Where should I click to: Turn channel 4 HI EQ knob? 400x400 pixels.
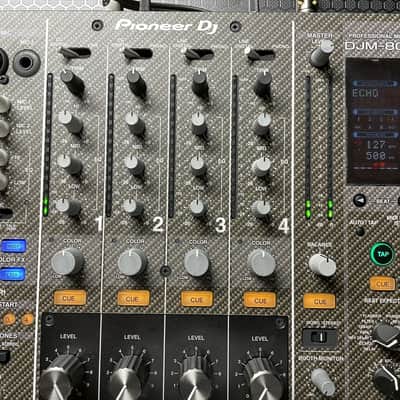(263, 124)
